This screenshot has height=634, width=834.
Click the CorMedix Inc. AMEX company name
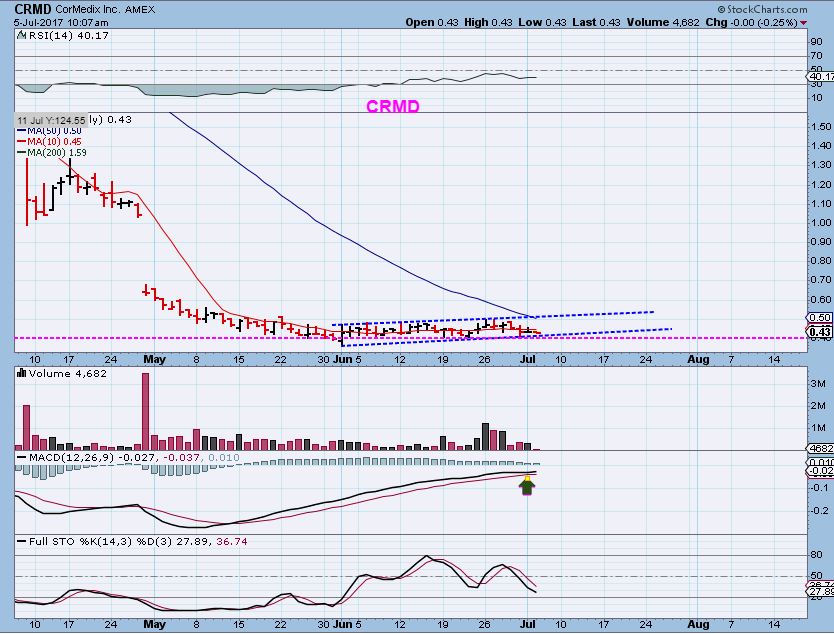105,10
